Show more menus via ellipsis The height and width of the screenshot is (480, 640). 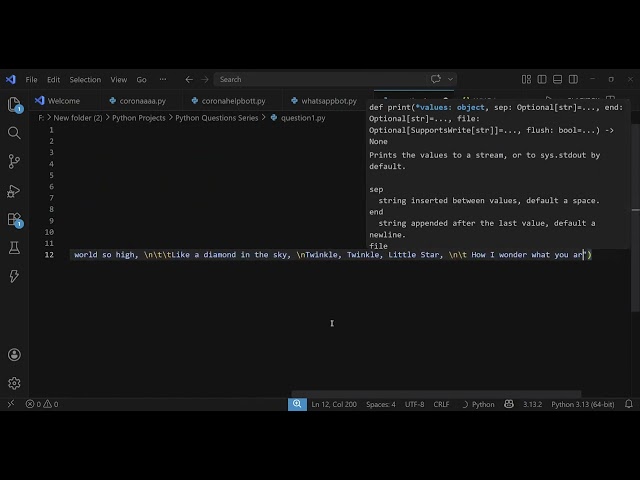click(x=163, y=79)
